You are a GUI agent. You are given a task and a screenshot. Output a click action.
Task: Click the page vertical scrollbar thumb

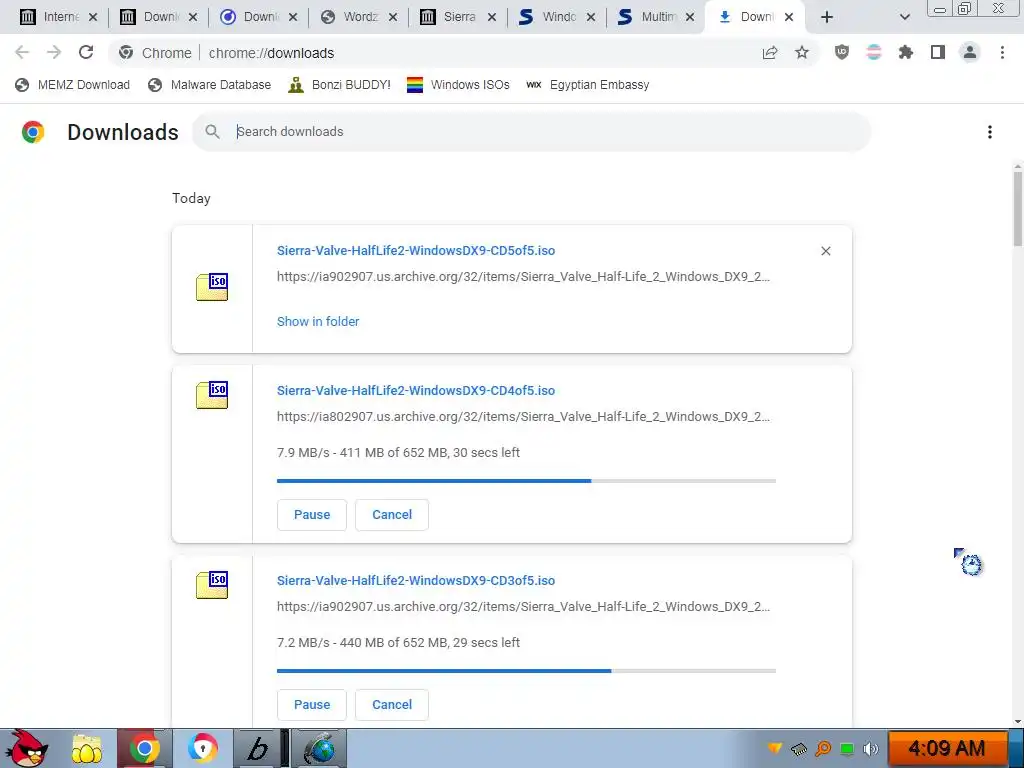[x=1017, y=208]
